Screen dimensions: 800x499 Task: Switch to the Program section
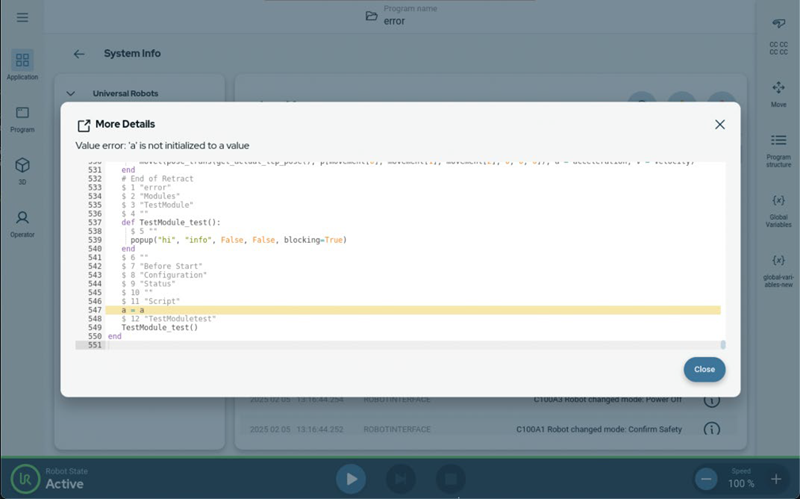pos(22,118)
